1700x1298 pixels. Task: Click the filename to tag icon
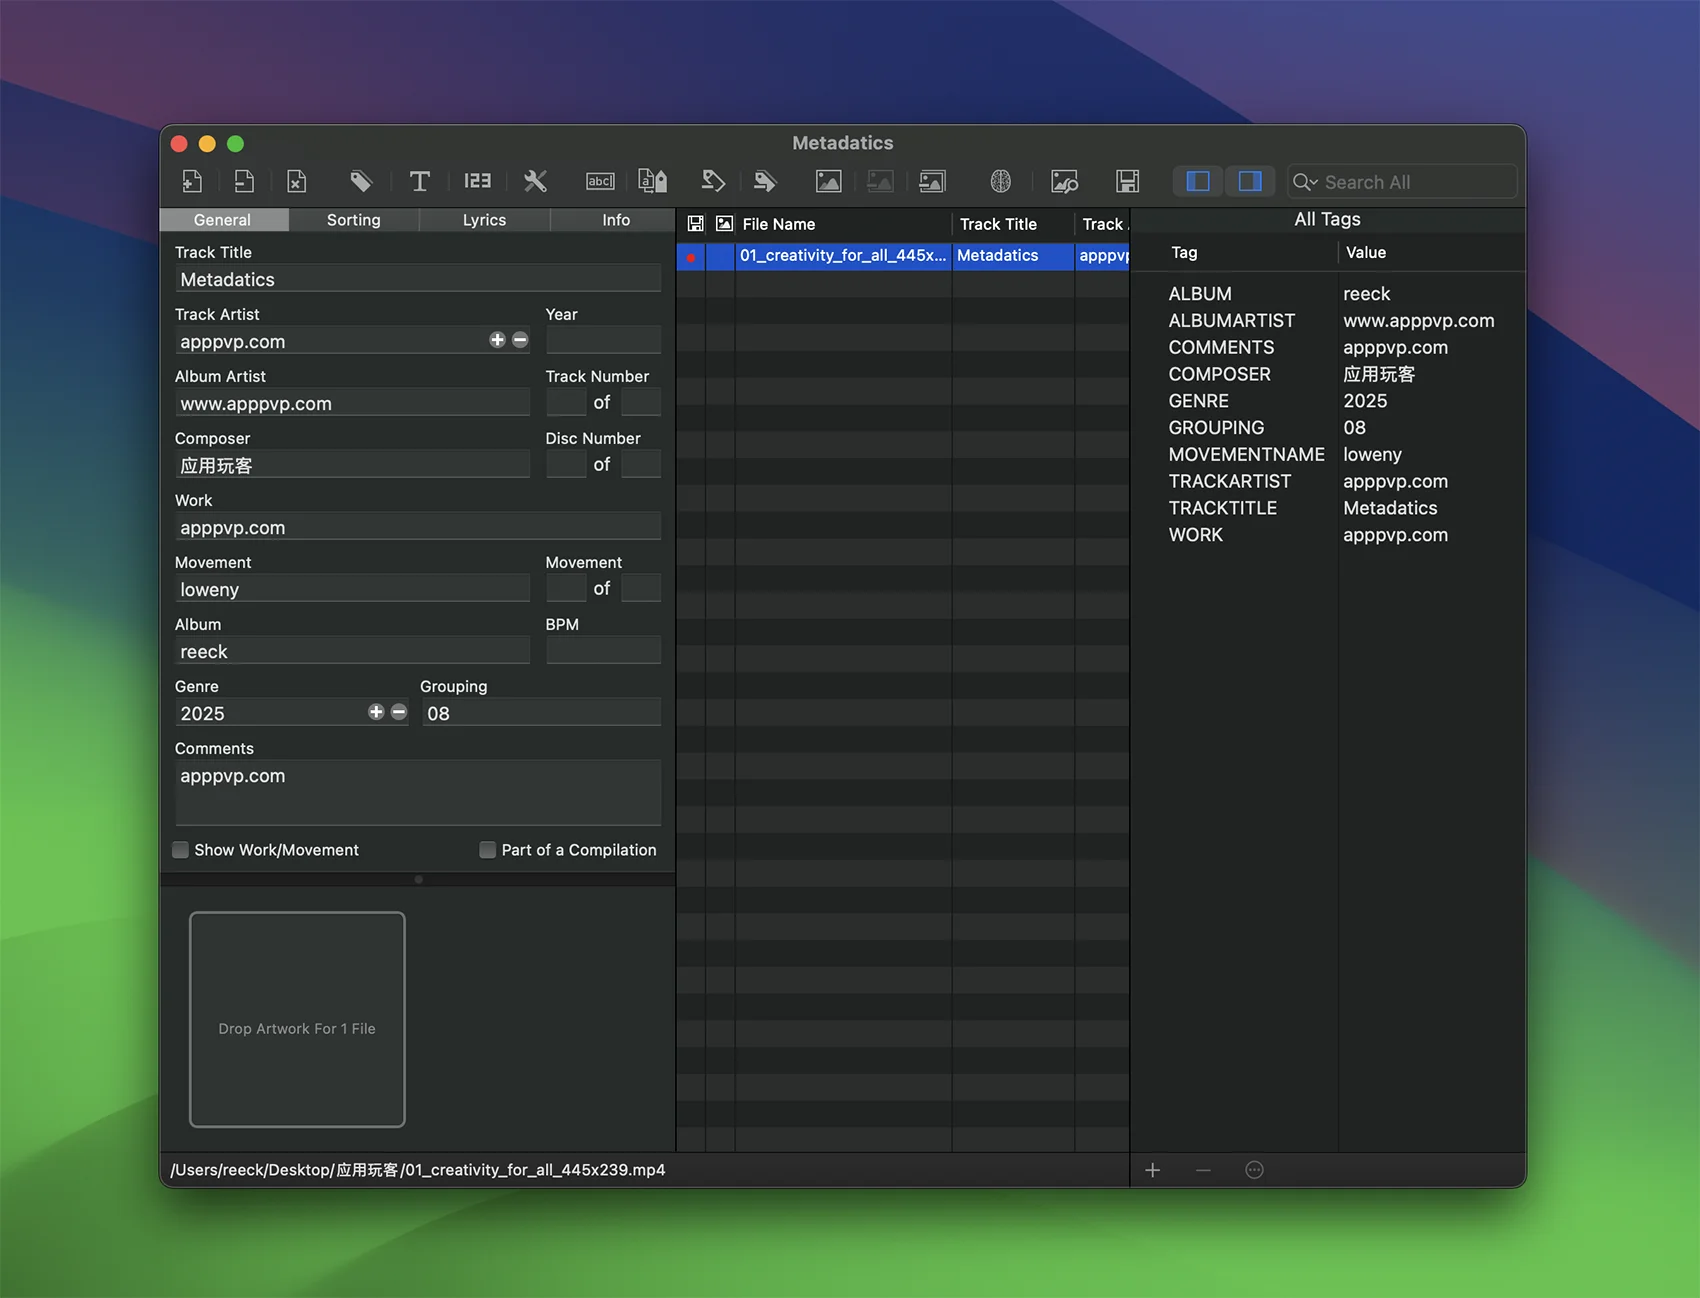click(653, 181)
